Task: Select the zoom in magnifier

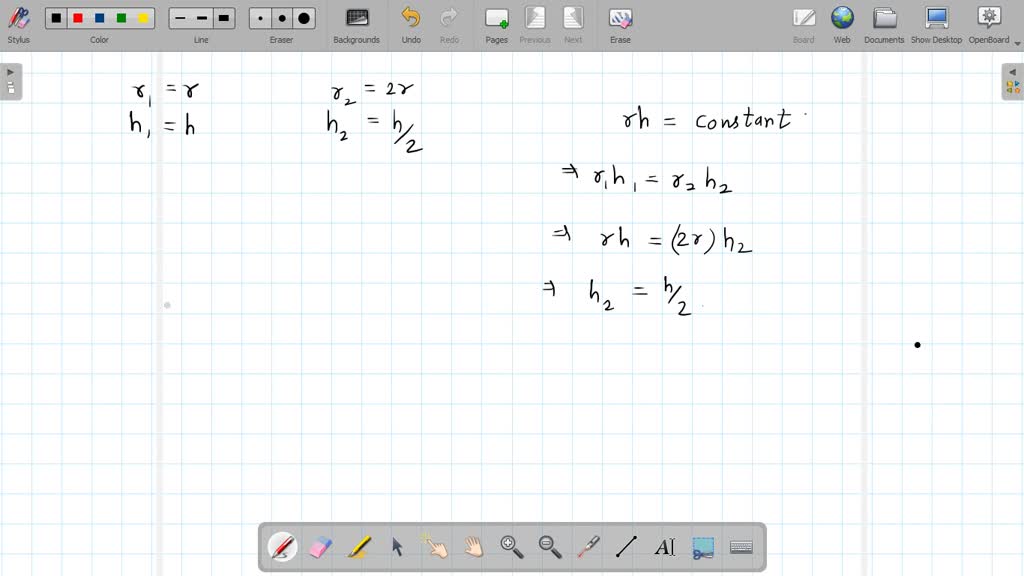Action: [511, 547]
